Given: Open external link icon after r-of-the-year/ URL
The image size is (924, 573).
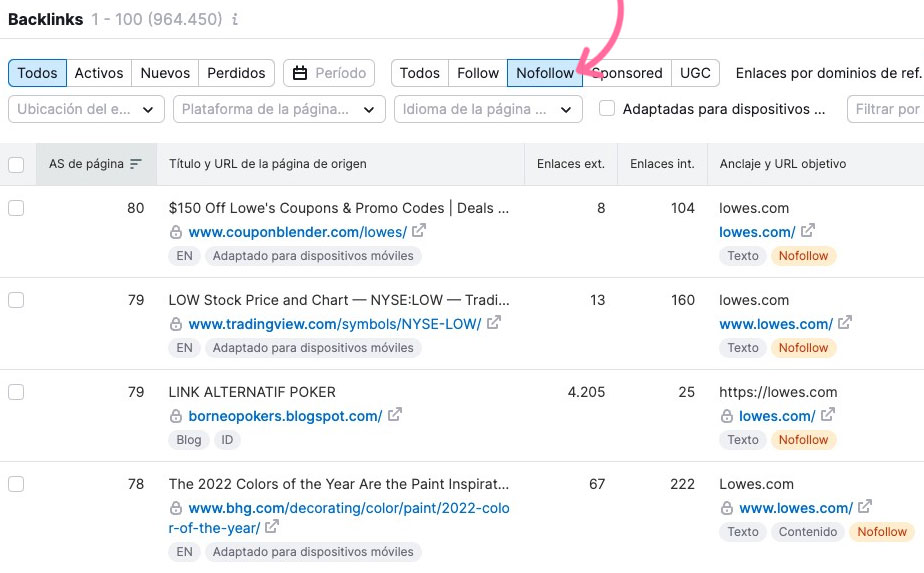Looking at the screenshot, I should 271,528.
